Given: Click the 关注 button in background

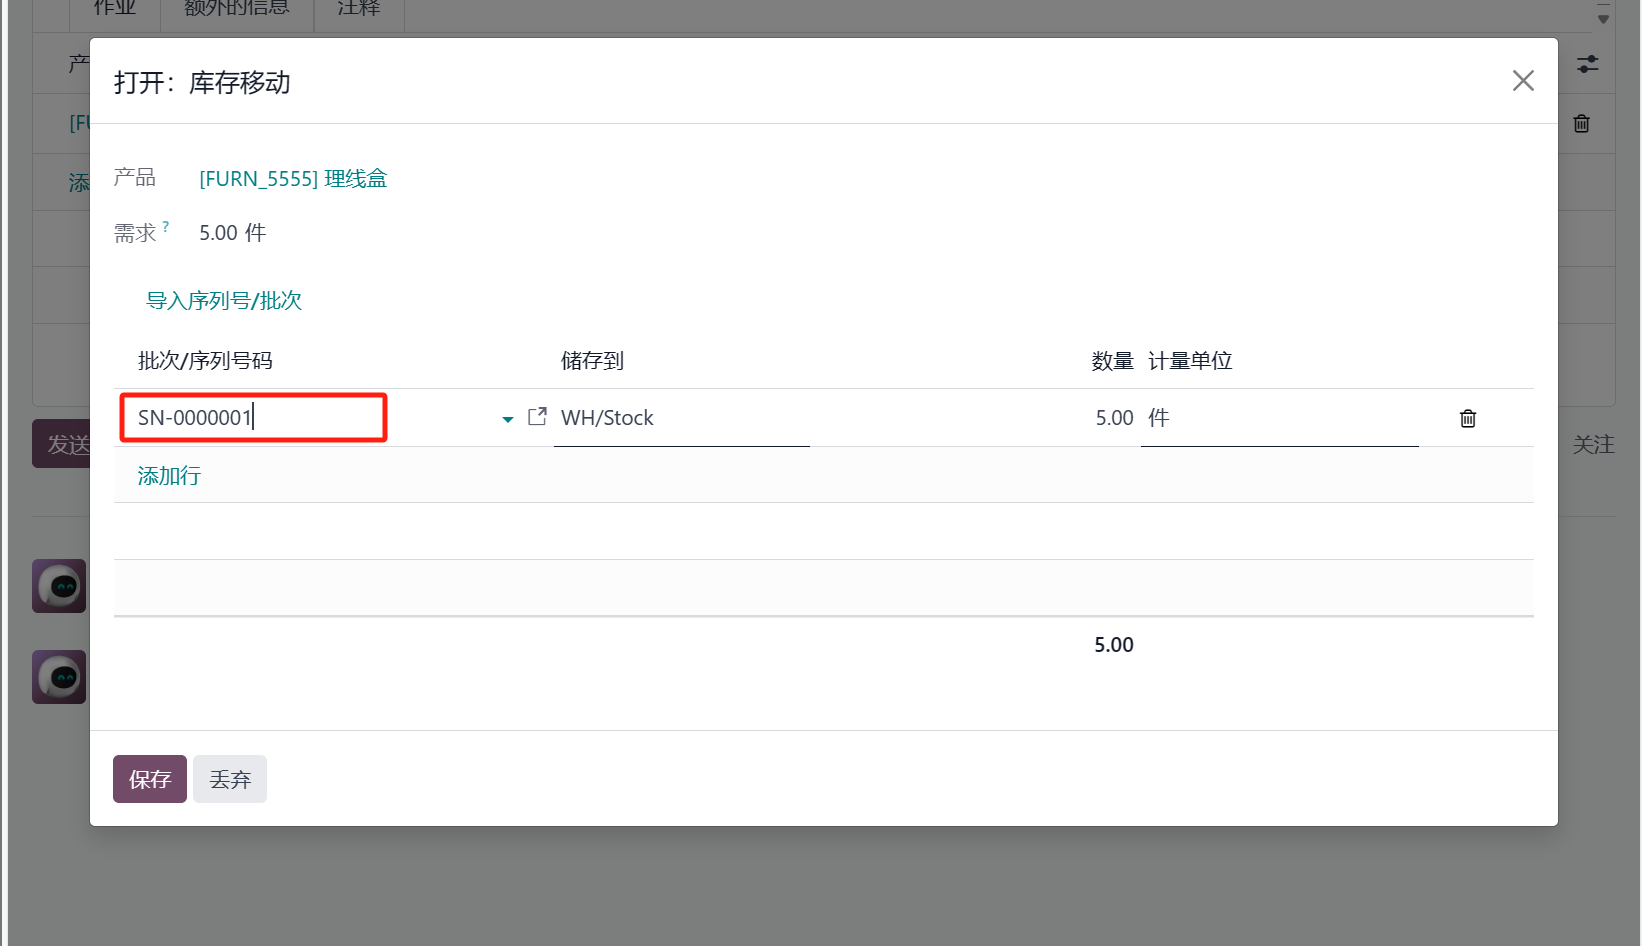Looking at the screenshot, I should tap(1594, 445).
